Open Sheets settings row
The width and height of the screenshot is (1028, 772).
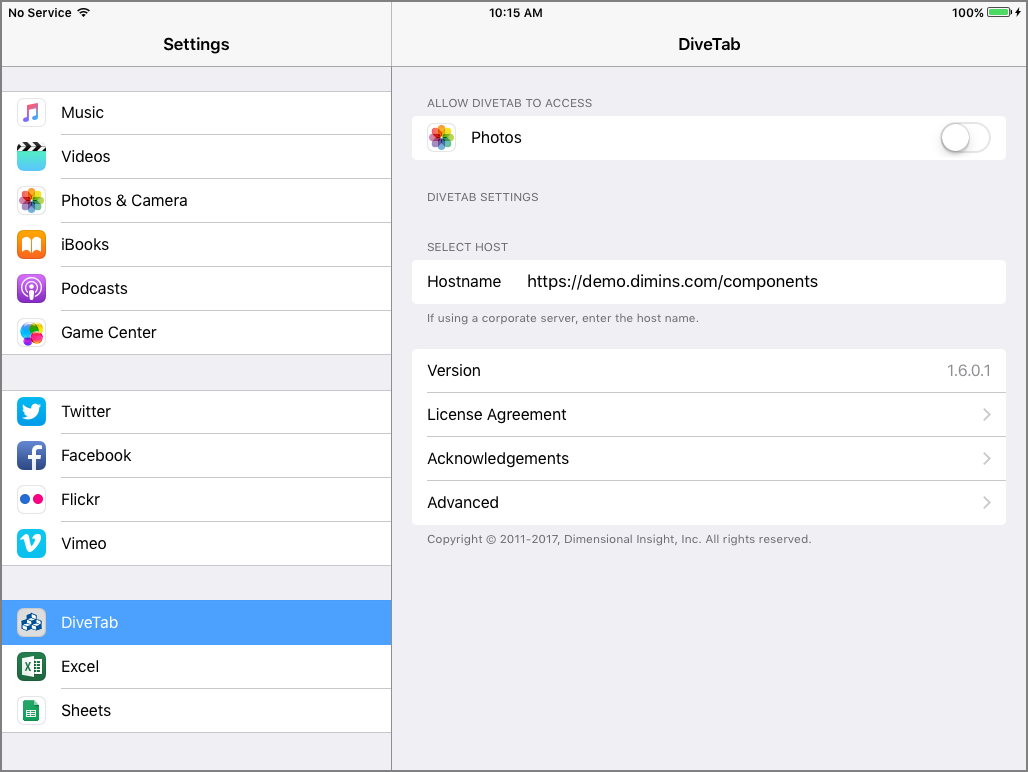tap(197, 710)
